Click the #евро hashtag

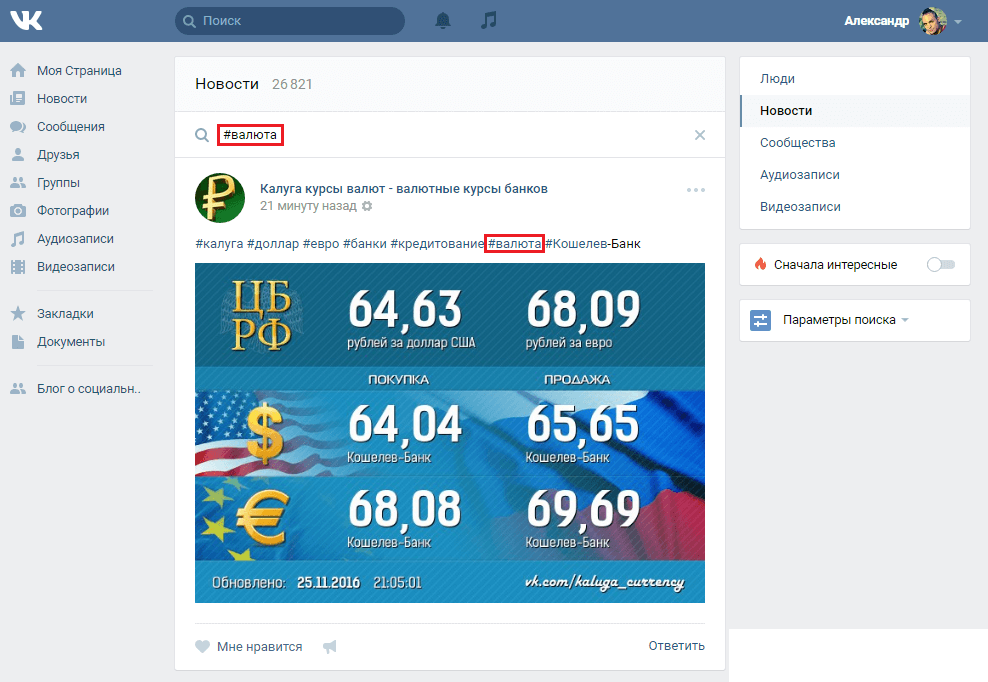(321, 244)
